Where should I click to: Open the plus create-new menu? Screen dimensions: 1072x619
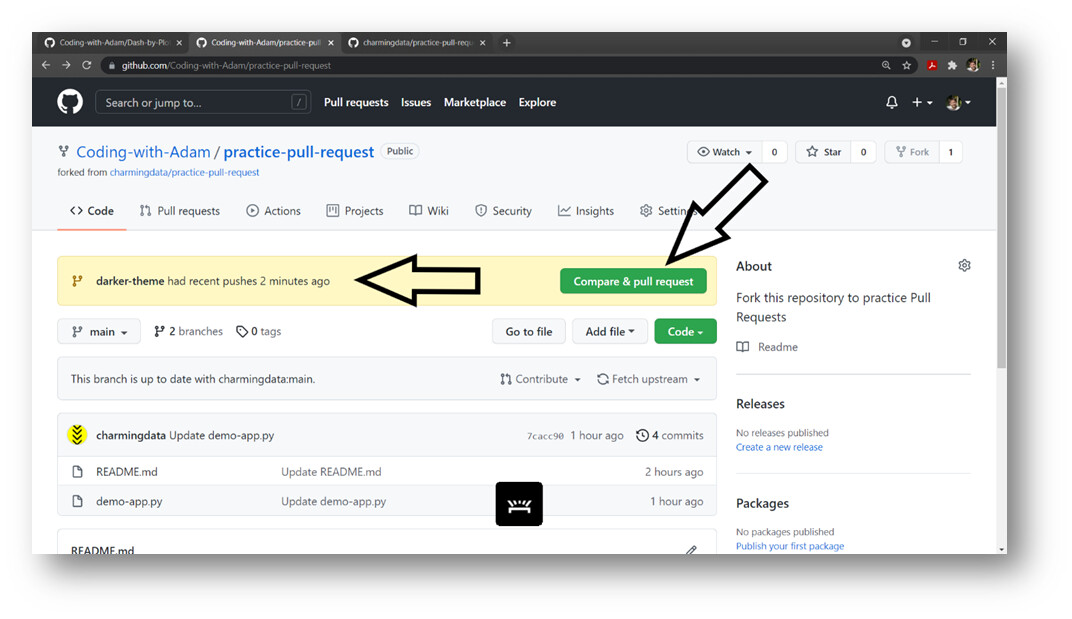click(922, 102)
